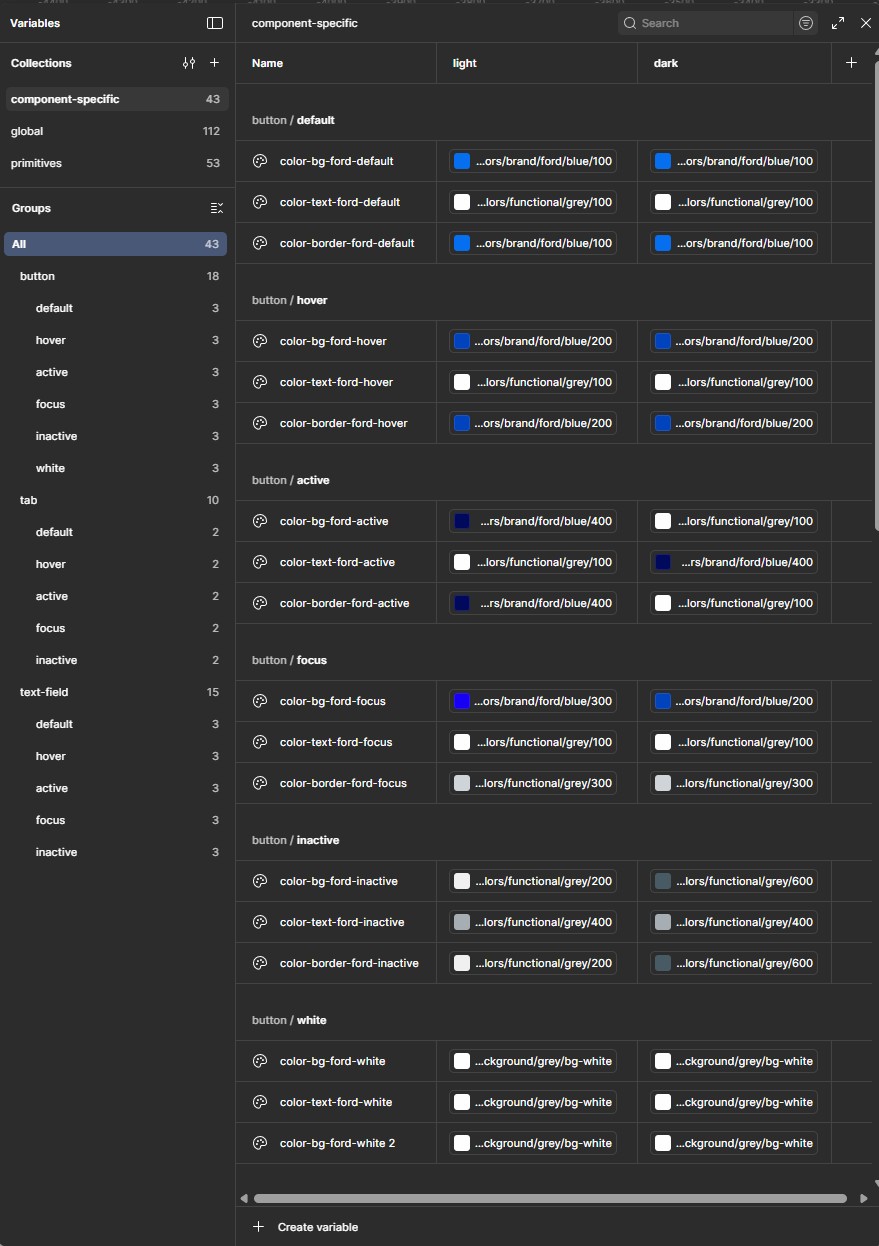
Task: Expand the variables panel to full screen
Action: coord(838,23)
